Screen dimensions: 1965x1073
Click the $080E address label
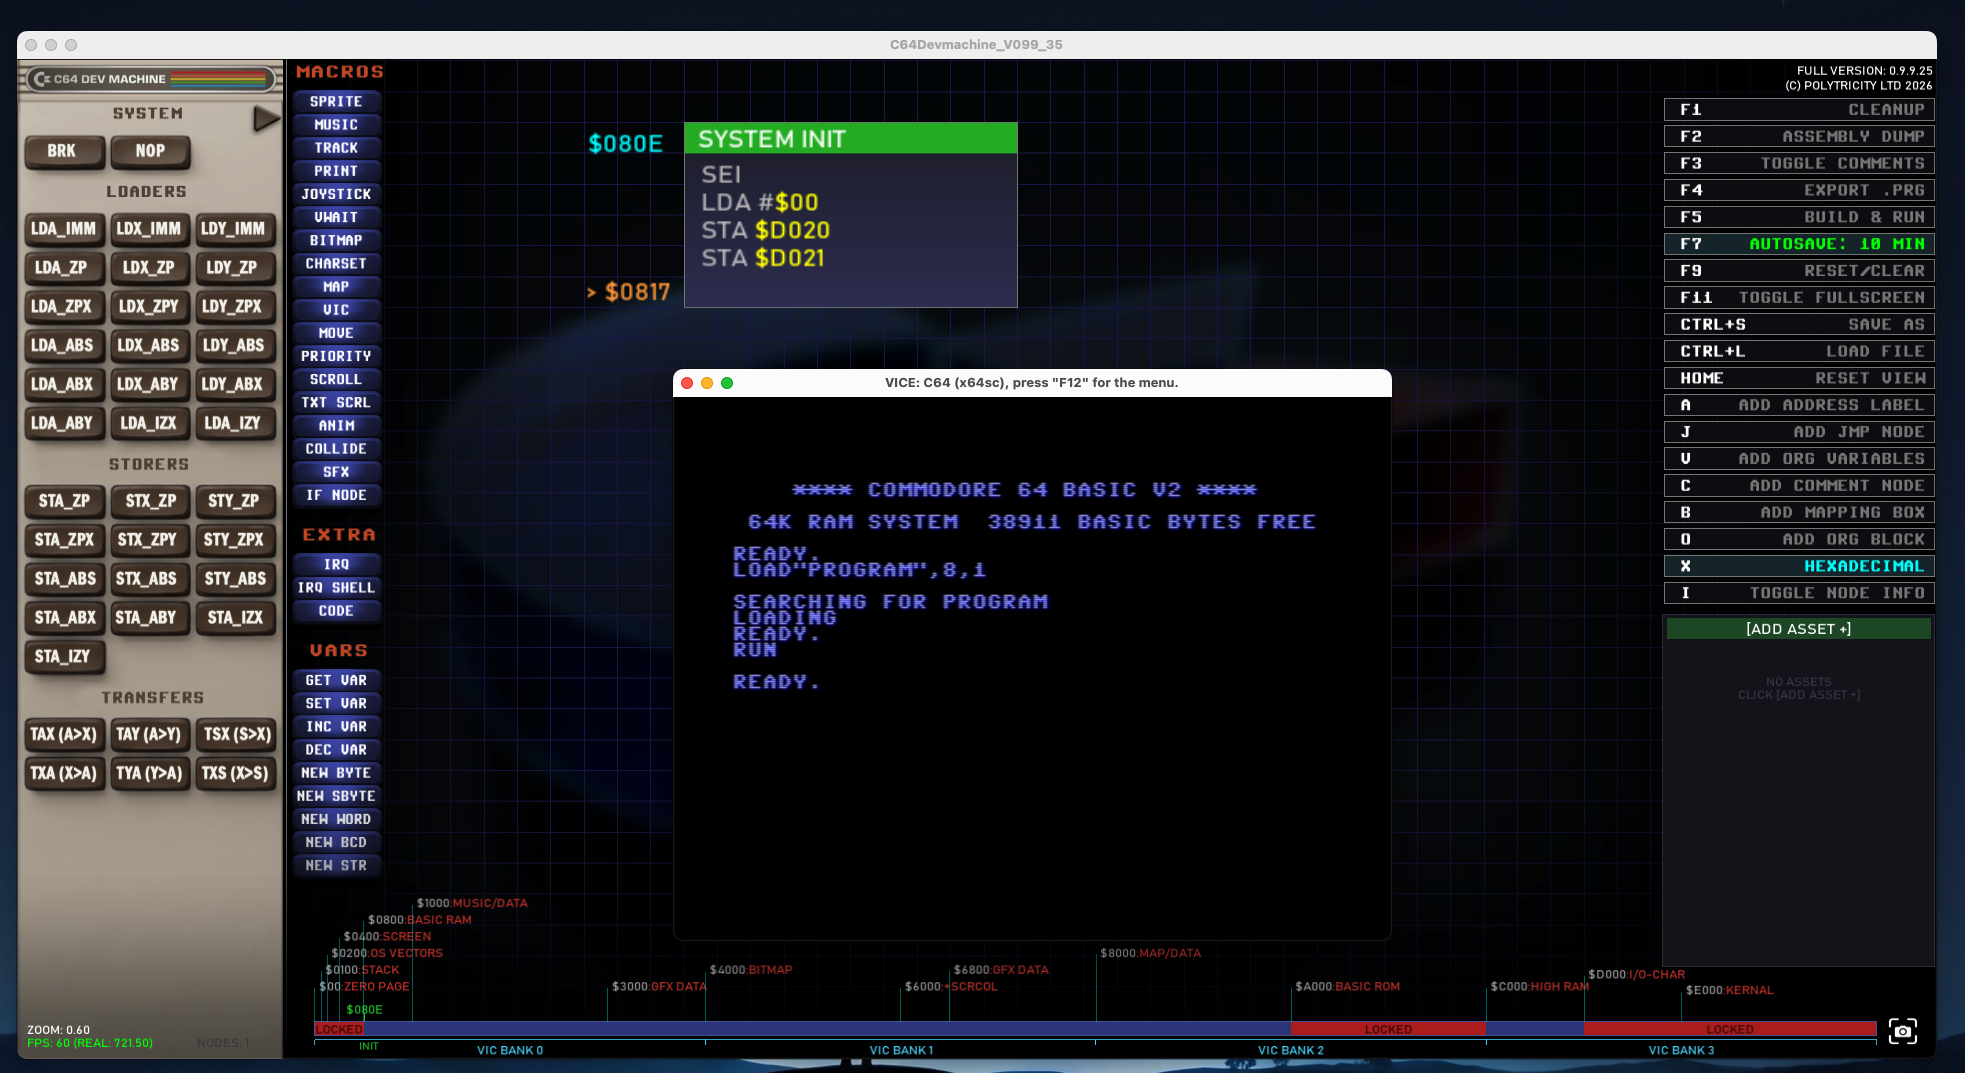626,144
